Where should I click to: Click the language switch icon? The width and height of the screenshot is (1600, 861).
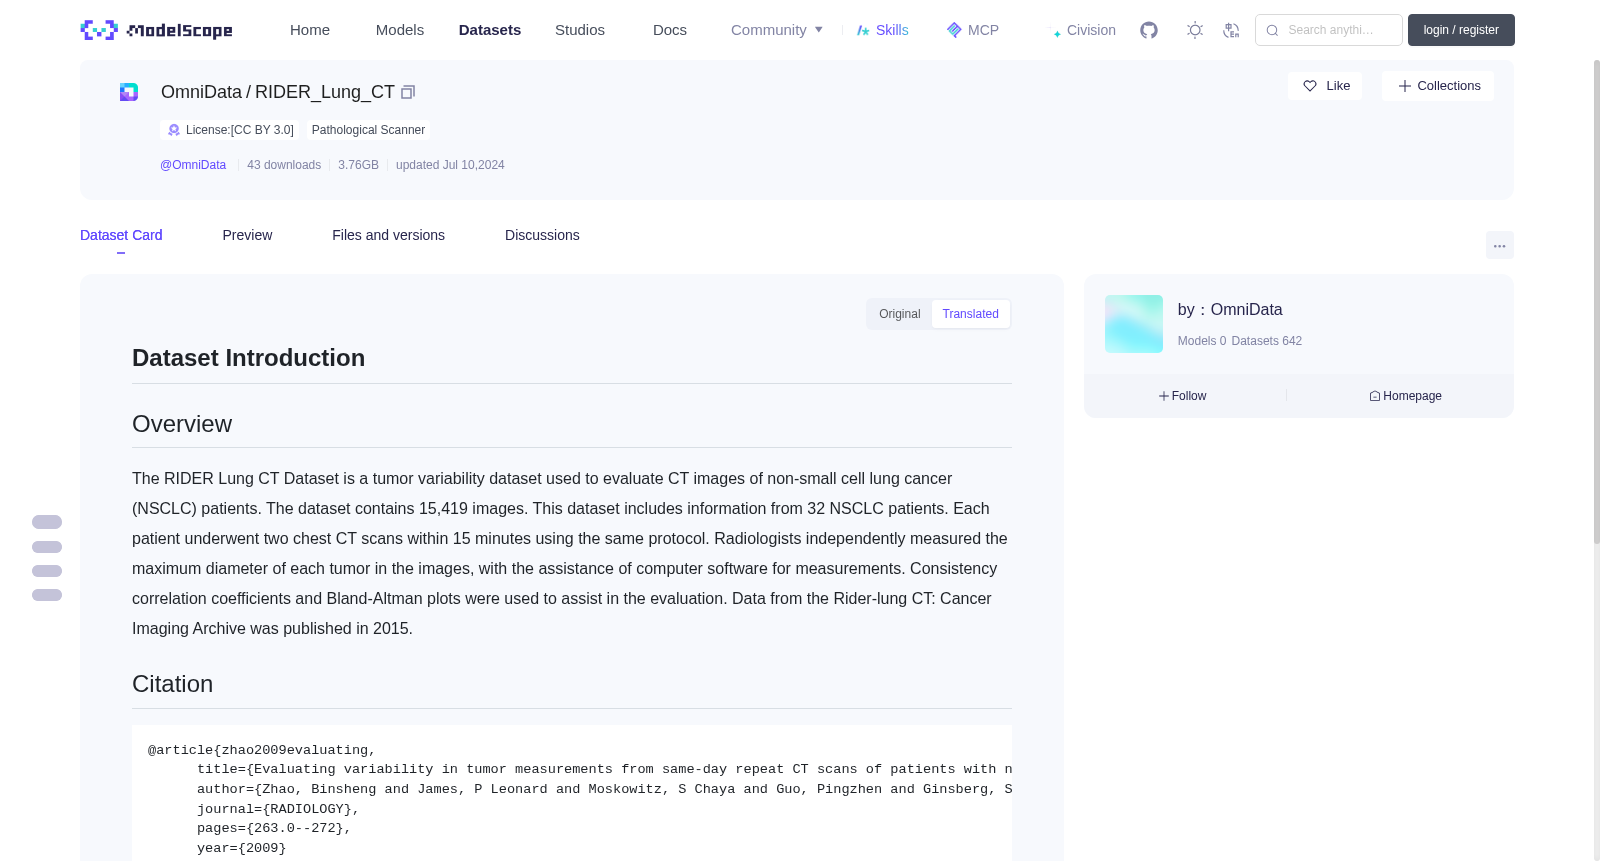click(1231, 30)
